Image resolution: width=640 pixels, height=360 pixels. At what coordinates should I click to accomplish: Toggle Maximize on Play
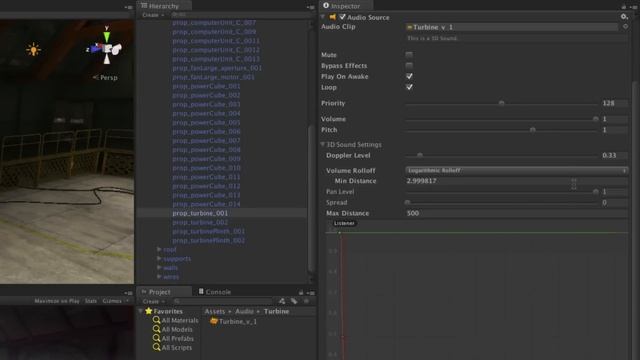(57, 301)
